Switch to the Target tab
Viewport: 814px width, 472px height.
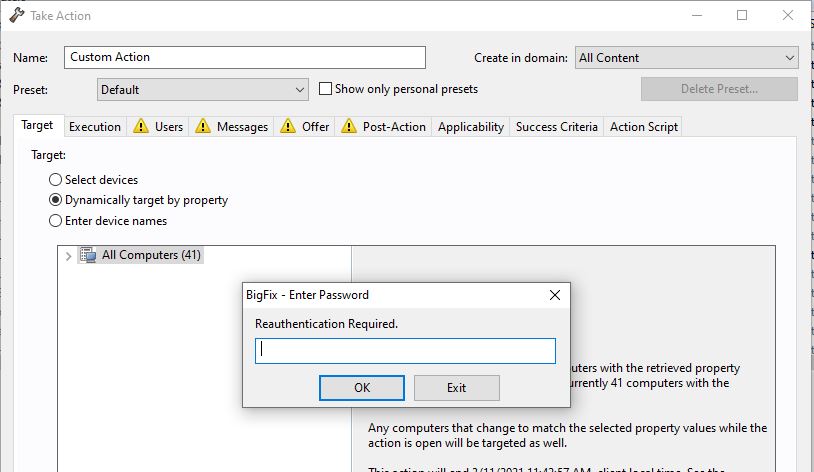click(37, 125)
